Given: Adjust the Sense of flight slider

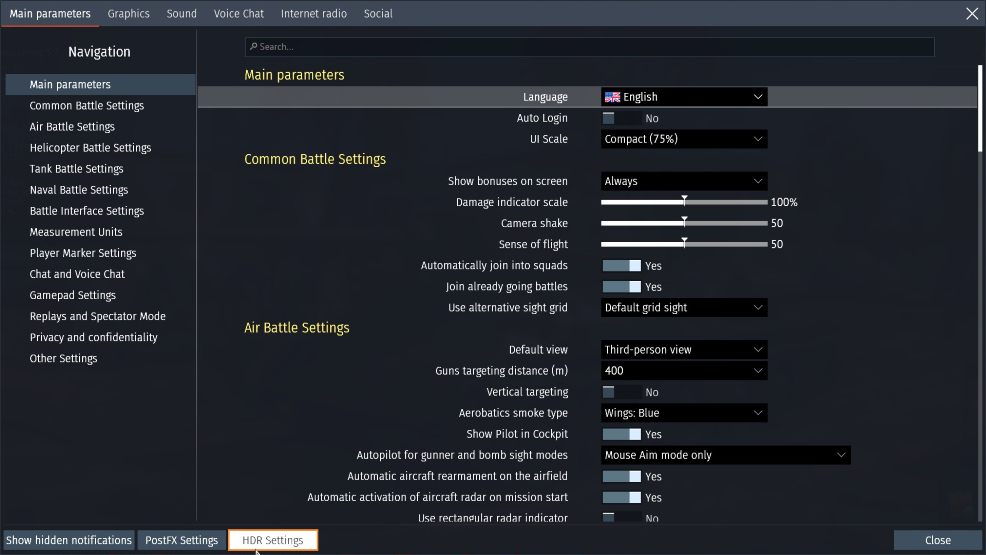Looking at the screenshot, I should tap(684, 244).
